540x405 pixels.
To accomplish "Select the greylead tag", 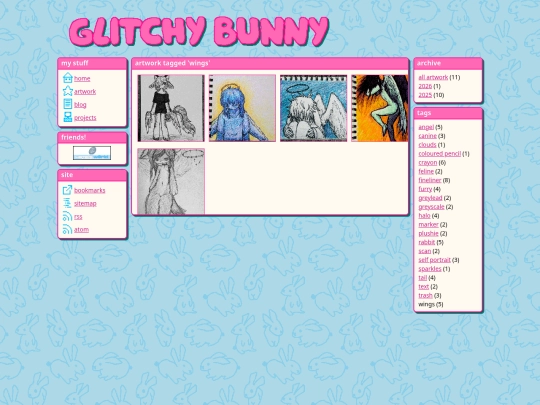I will pos(430,198).
